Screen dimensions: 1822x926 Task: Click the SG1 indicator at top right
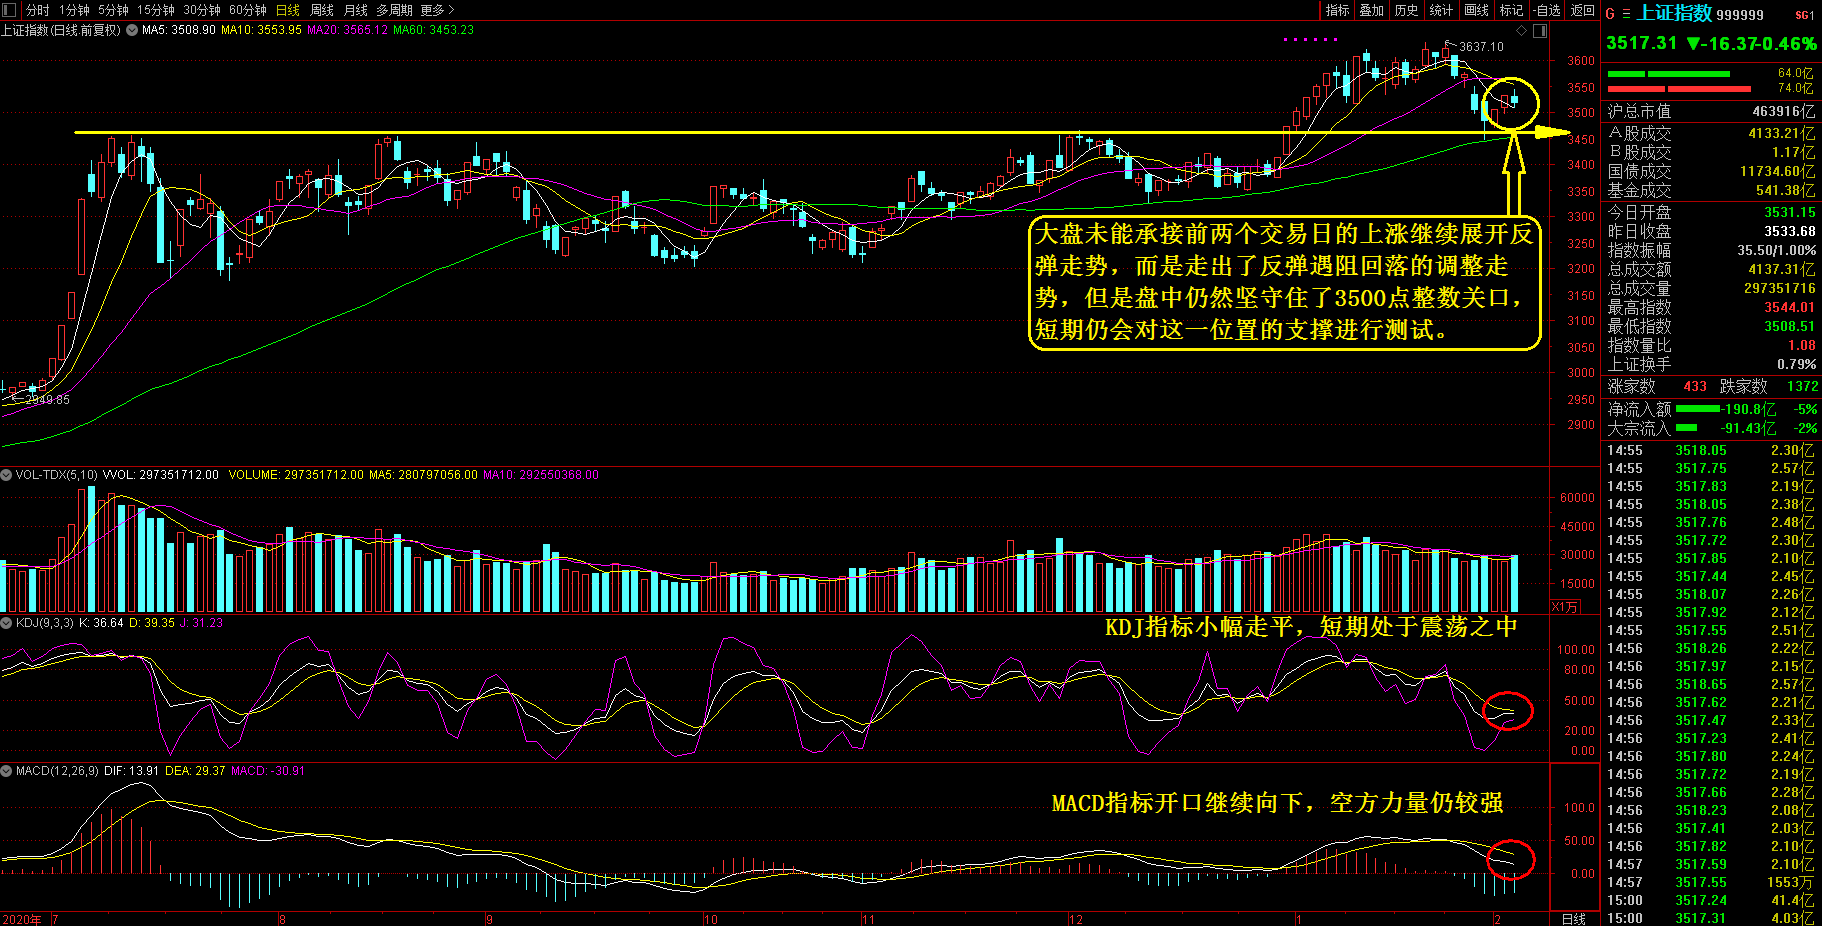tap(1805, 15)
